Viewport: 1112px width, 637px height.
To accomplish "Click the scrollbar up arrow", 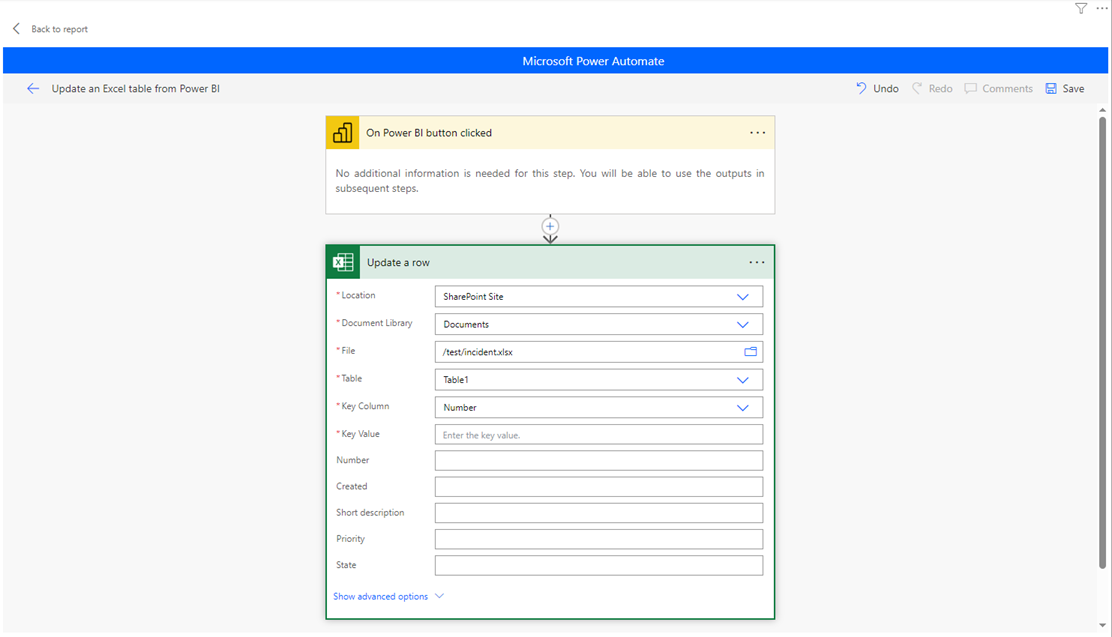I will click(x=1102, y=110).
